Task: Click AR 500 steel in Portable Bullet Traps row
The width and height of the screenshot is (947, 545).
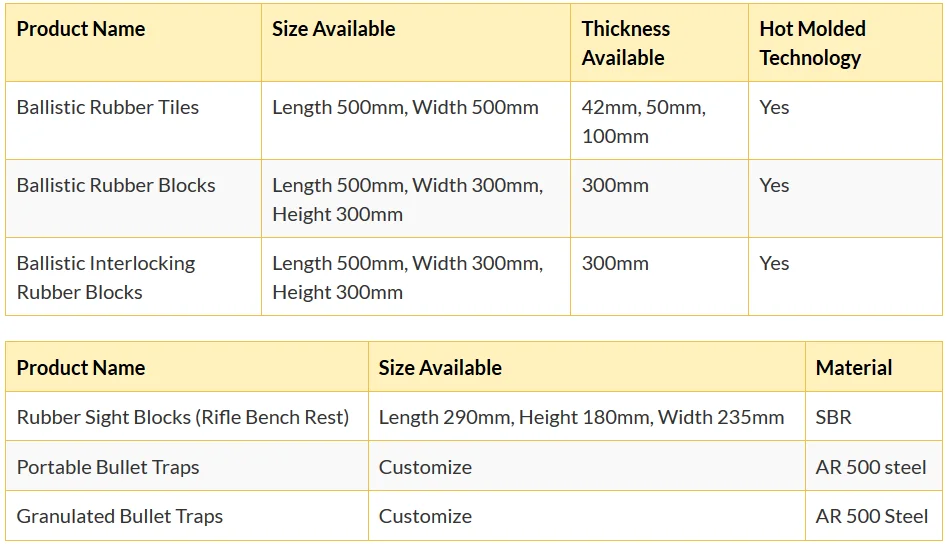Action: coord(871,467)
